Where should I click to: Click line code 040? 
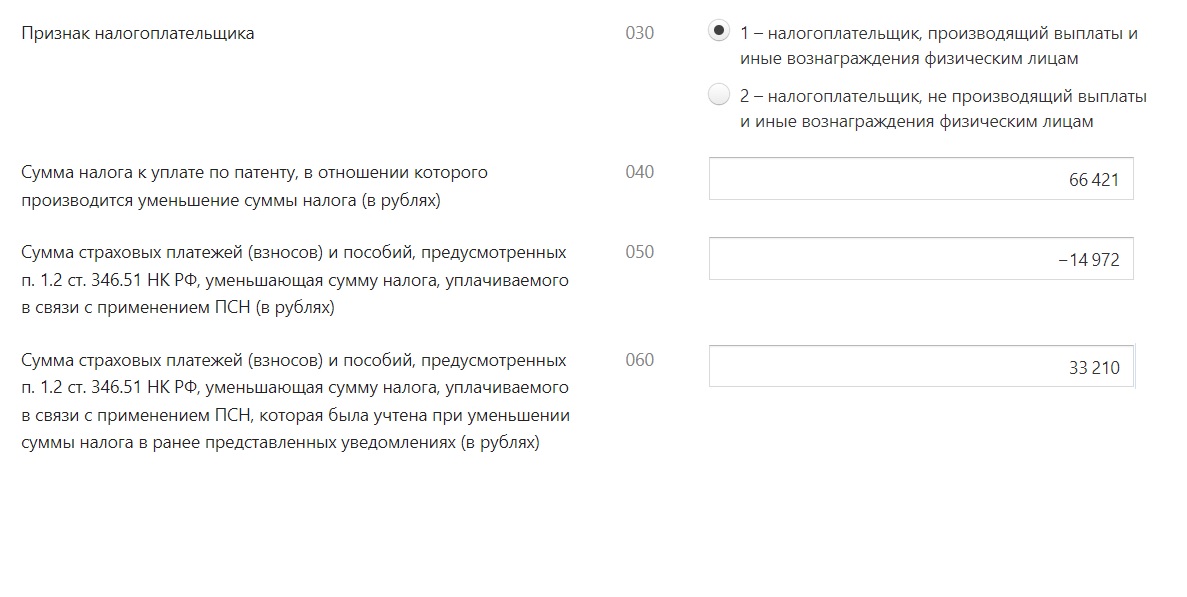pos(640,172)
